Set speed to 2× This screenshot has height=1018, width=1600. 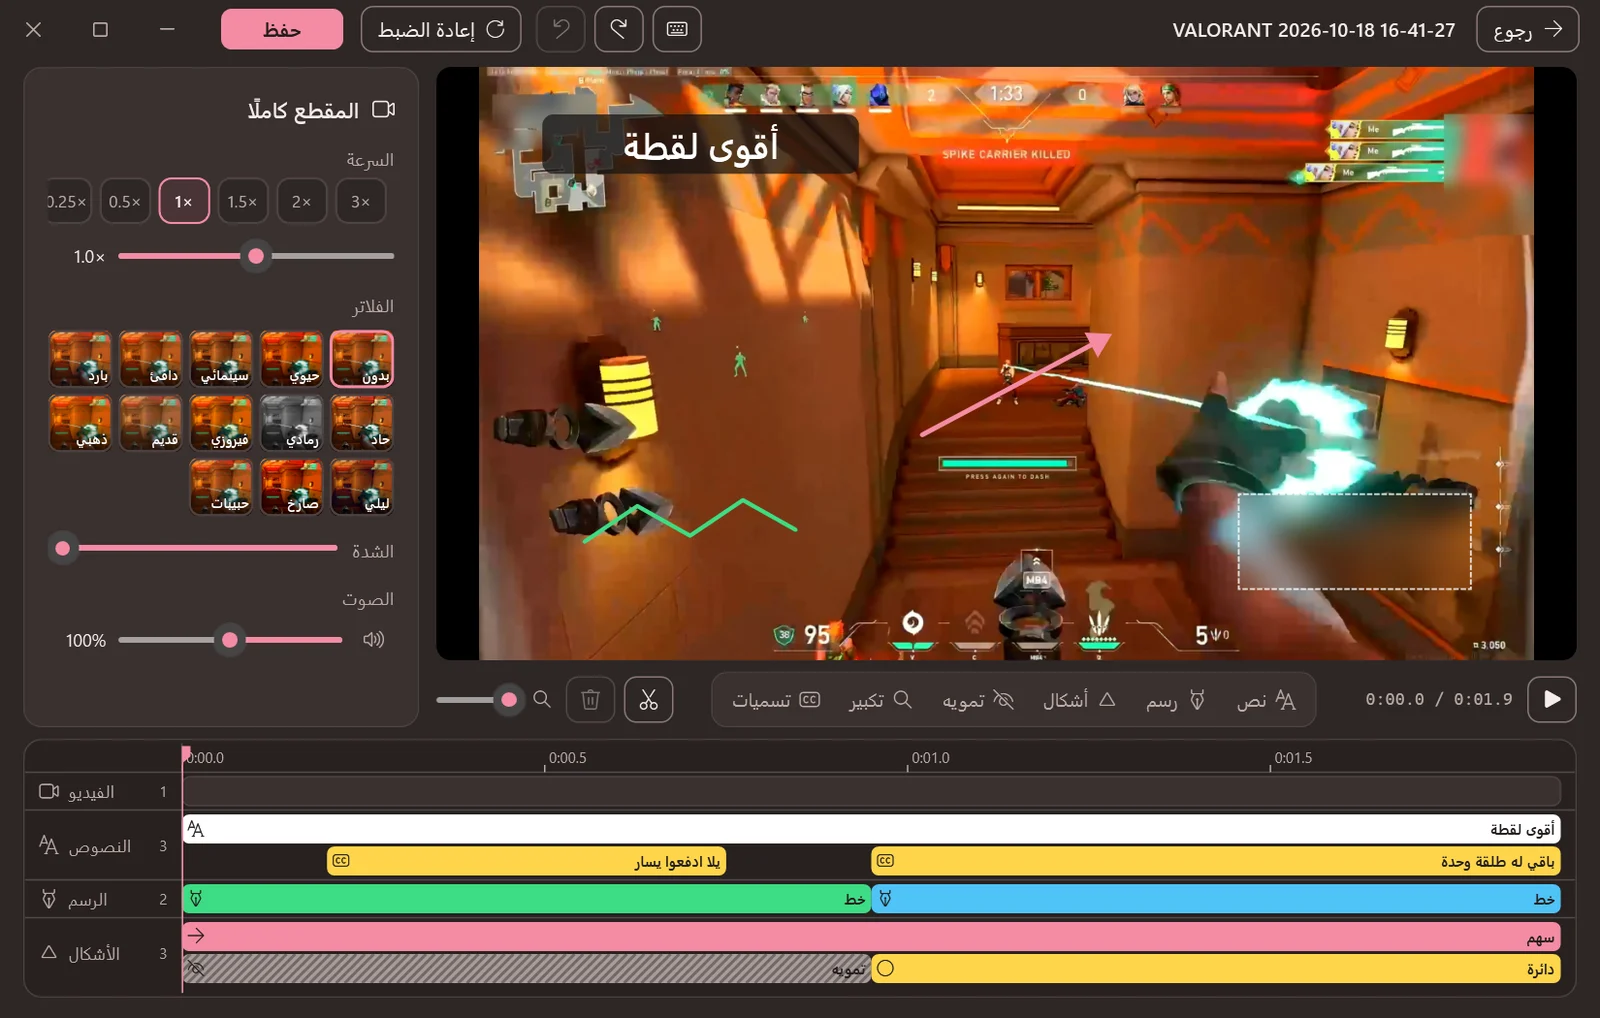click(302, 201)
